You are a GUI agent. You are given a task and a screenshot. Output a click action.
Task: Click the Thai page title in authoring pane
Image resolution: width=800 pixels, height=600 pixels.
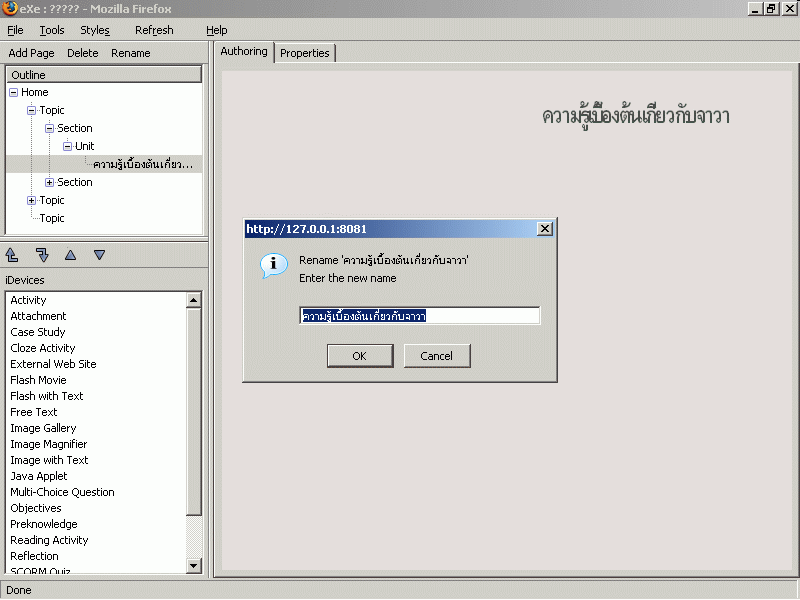pyautogui.click(x=636, y=116)
